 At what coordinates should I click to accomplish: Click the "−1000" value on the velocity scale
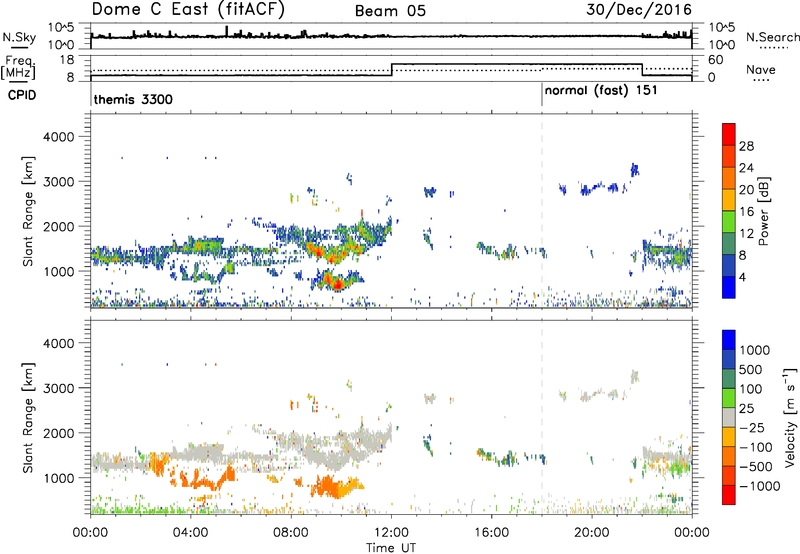coord(759,486)
